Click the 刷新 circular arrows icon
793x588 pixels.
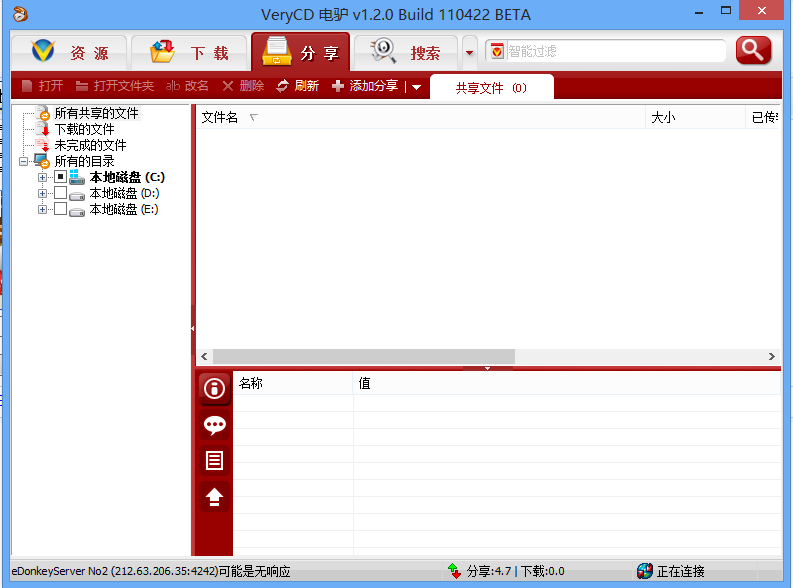(x=282, y=86)
